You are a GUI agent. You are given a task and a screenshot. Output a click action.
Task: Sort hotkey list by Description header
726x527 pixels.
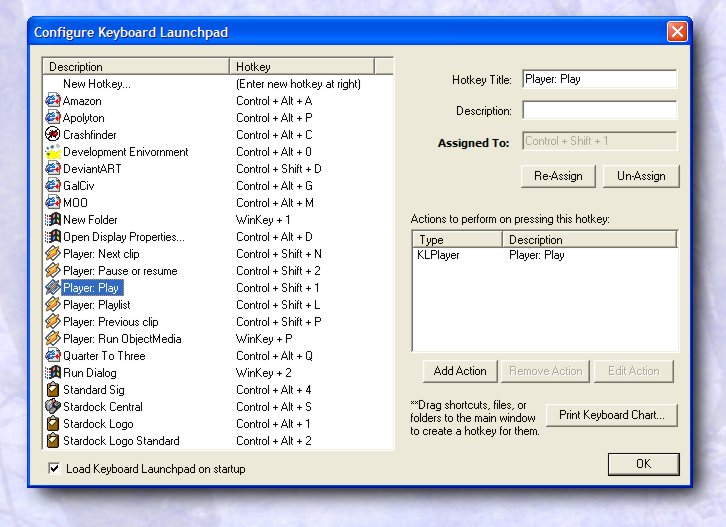click(x=136, y=67)
